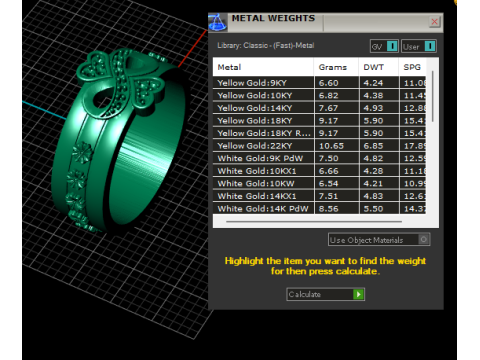Image resolution: width=480 pixels, height=360 pixels.
Task: Click the horizontal scrollbar under the table
Action: 314,221
